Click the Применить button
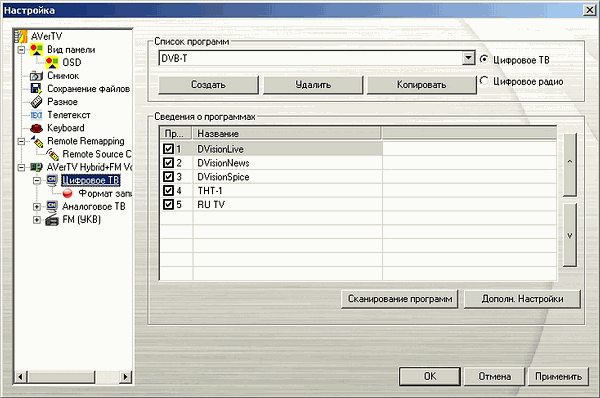The image size is (600, 398). coord(558,377)
